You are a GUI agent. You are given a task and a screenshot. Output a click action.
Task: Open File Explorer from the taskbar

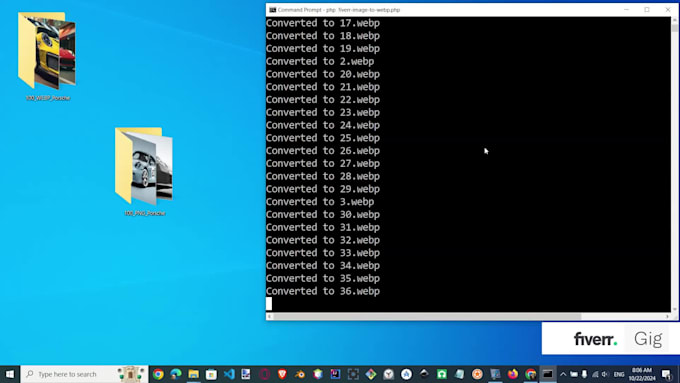(x=193, y=374)
